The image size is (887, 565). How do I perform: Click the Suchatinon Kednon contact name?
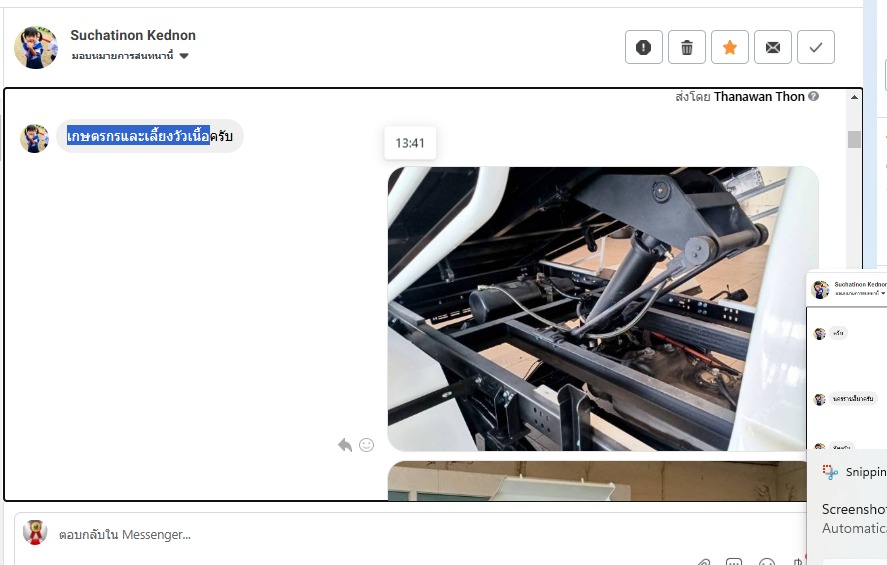[x=133, y=35]
